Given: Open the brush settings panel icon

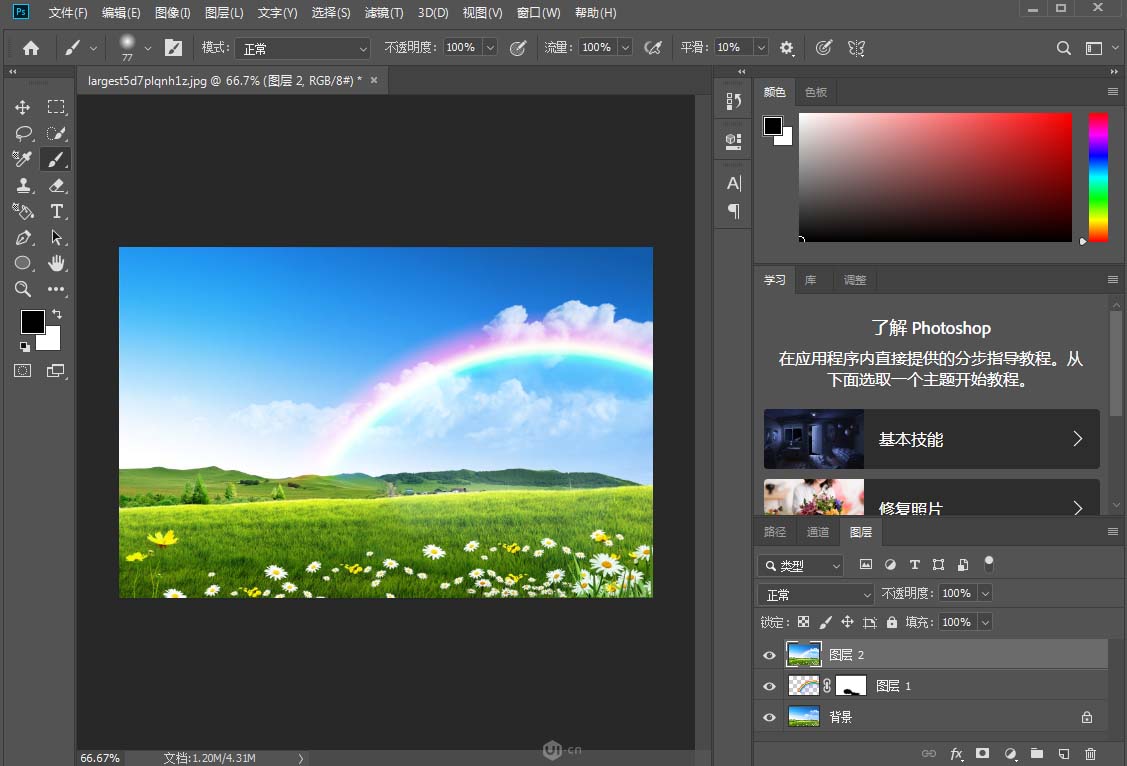Looking at the screenshot, I should [173, 48].
